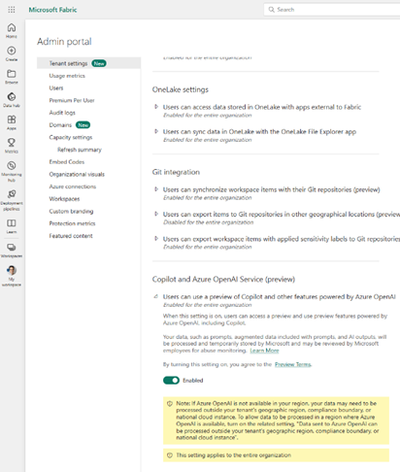
Task: Turn off the Copilot Enabled toggle
Action: coord(171,380)
